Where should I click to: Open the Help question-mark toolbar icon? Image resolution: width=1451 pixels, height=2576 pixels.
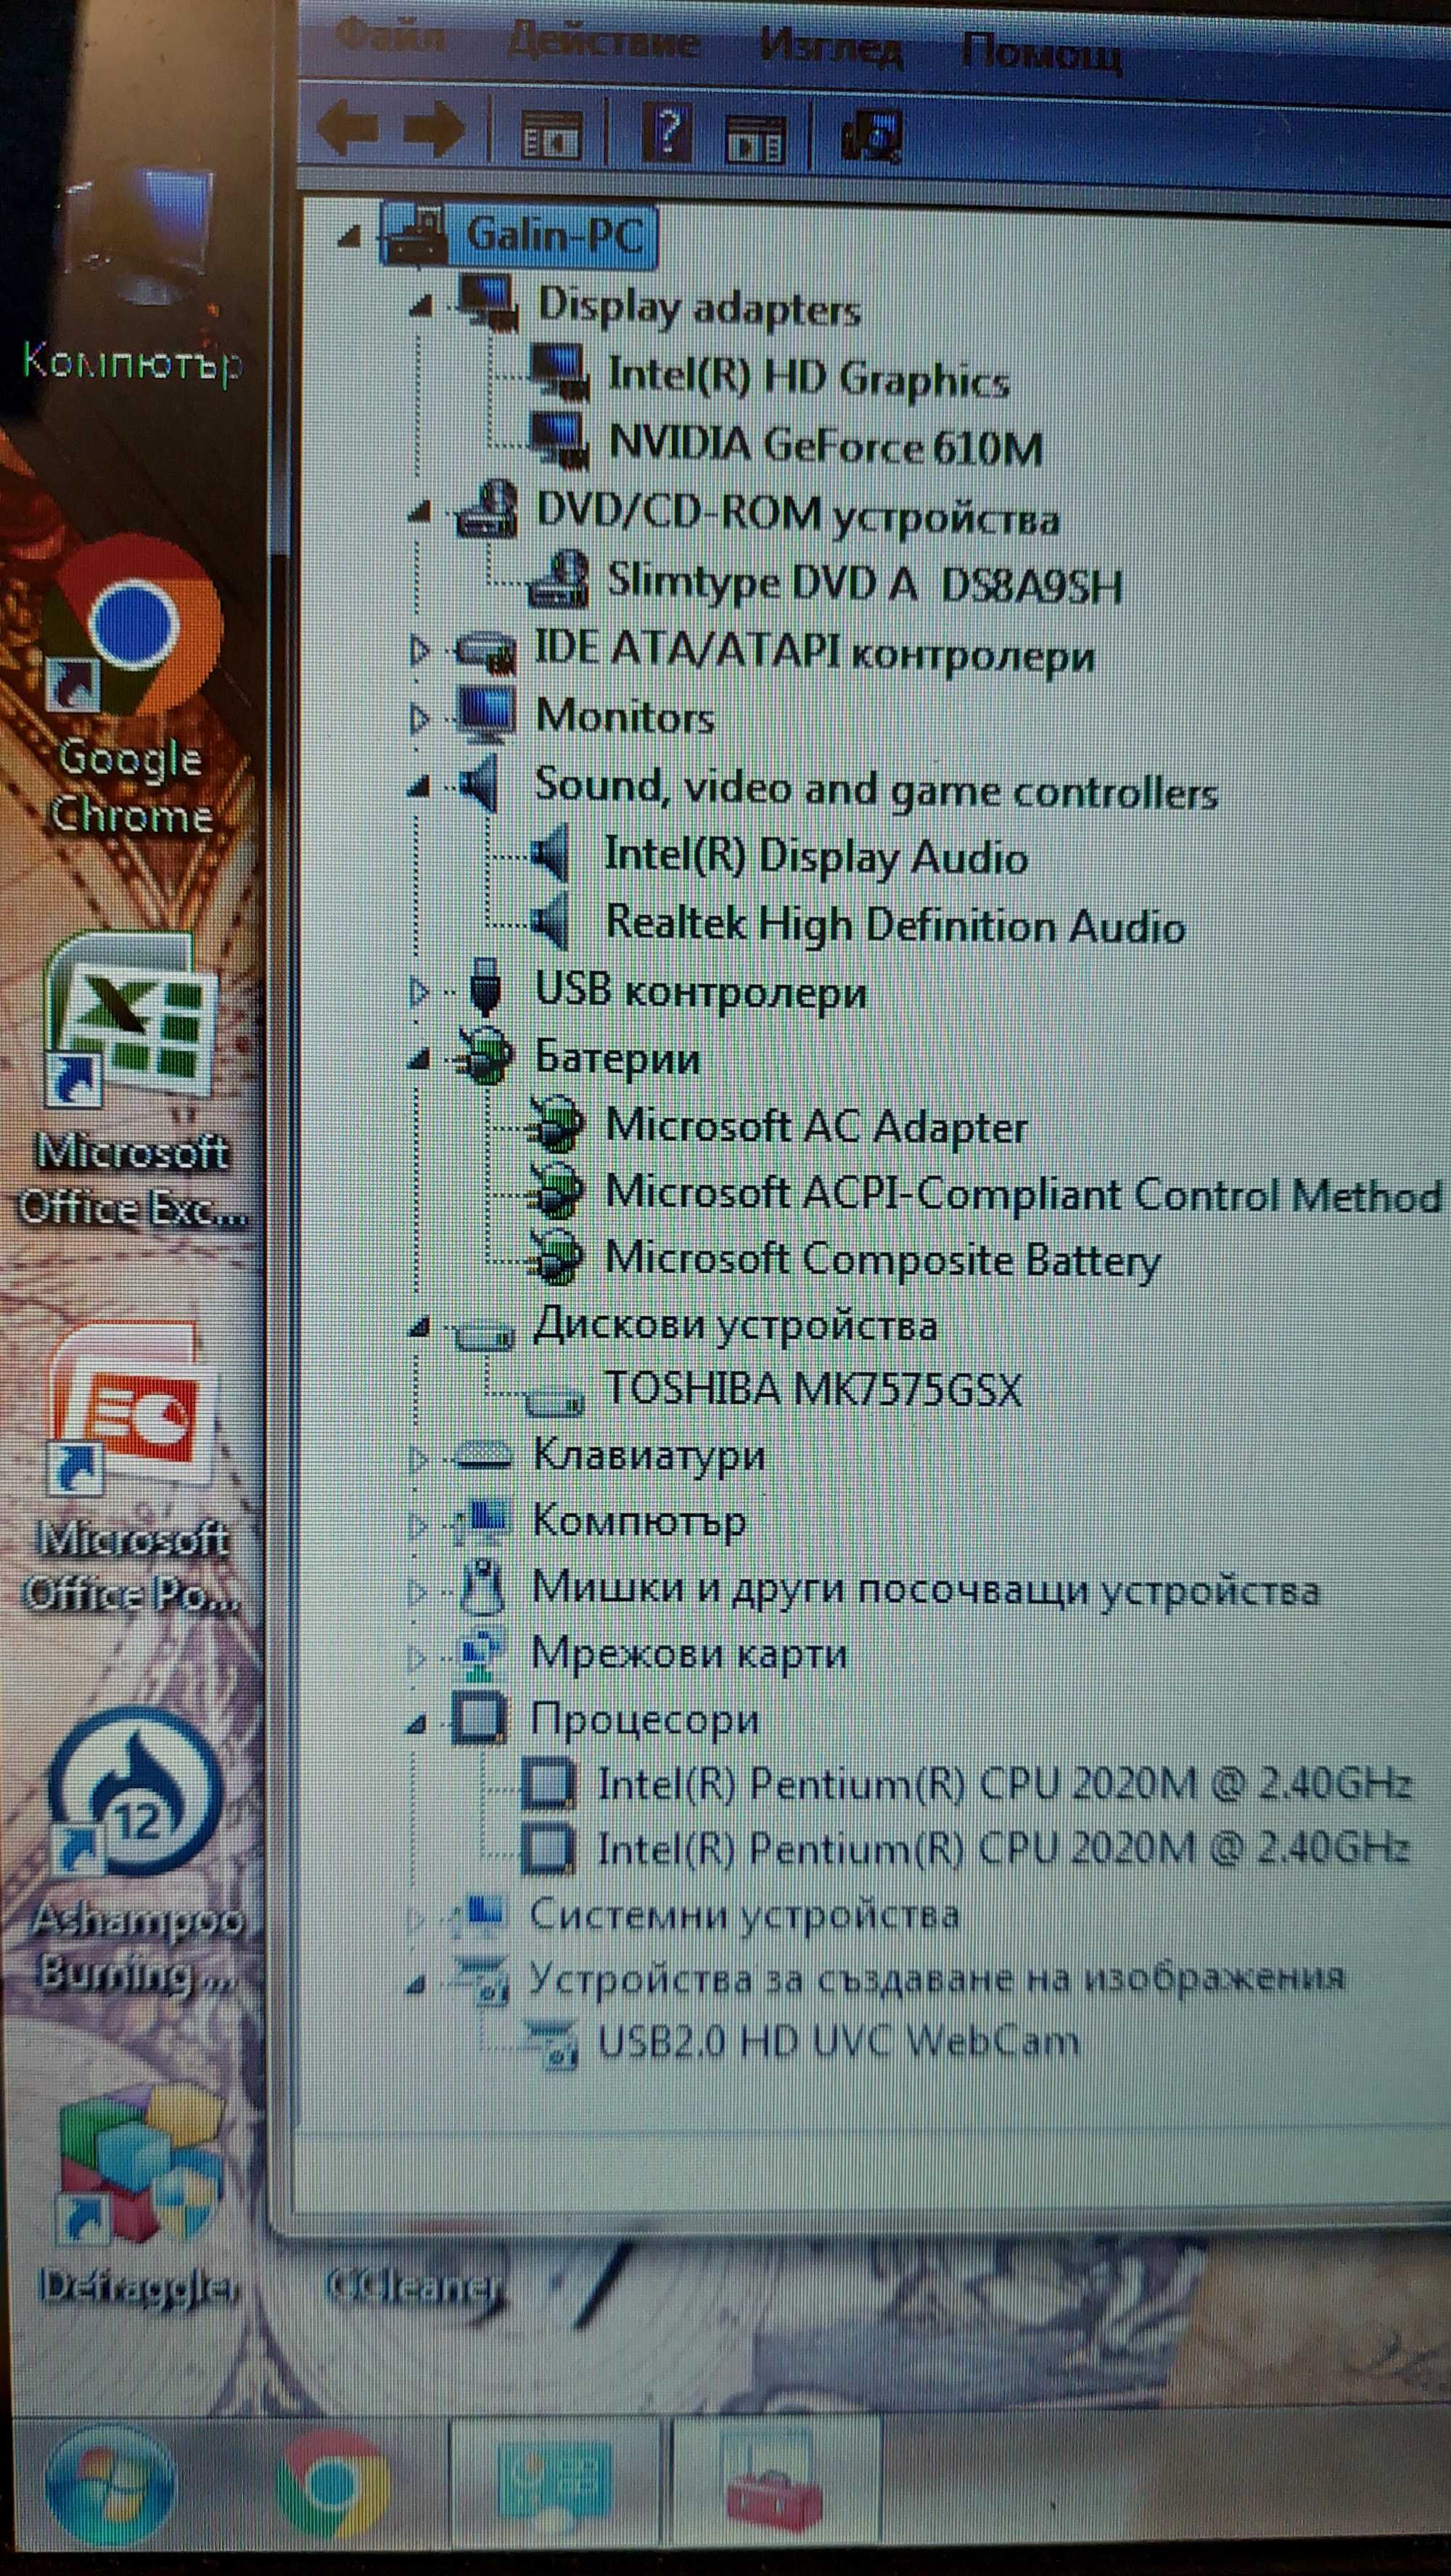pos(667,133)
